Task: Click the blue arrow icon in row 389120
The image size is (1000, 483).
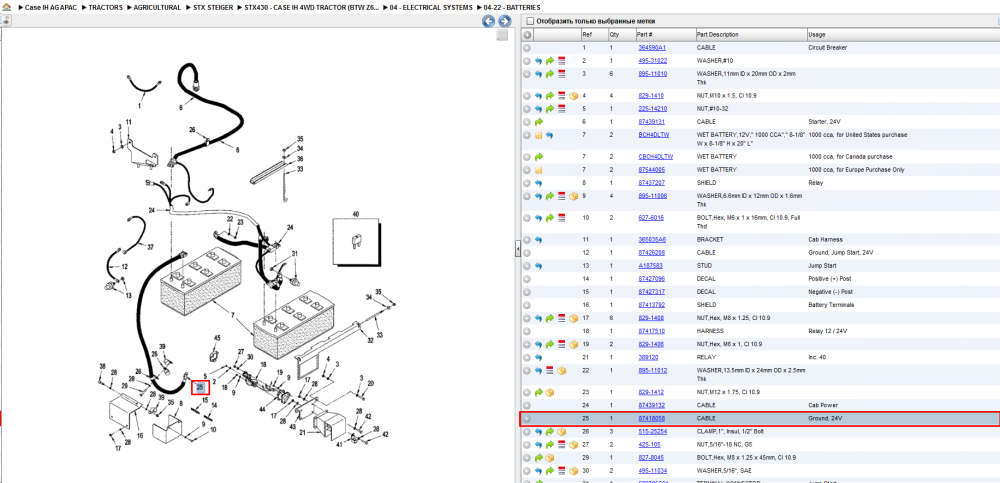Action: tap(539, 357)
